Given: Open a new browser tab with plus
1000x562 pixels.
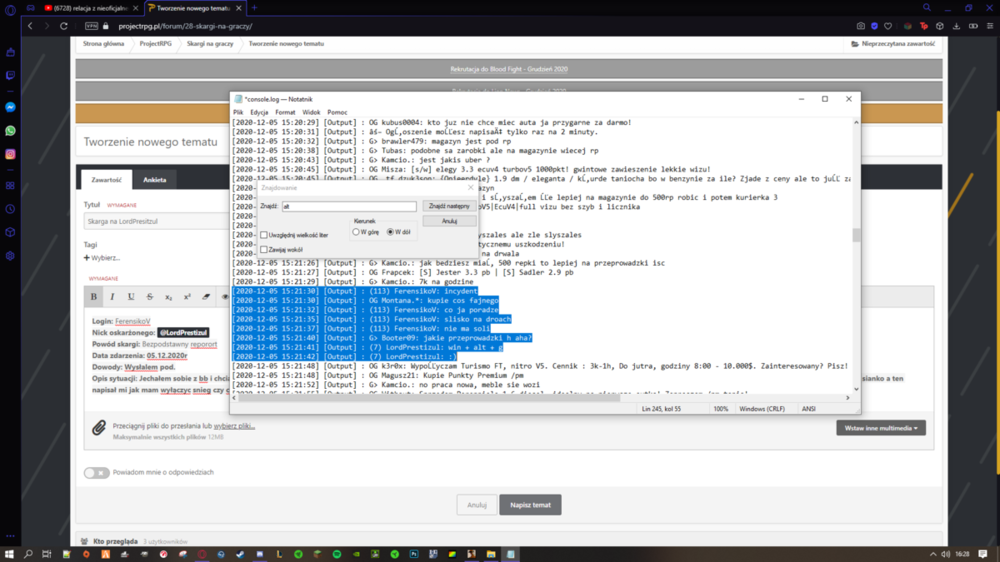Looking at the screenshot, I should (x=254, y=8).
